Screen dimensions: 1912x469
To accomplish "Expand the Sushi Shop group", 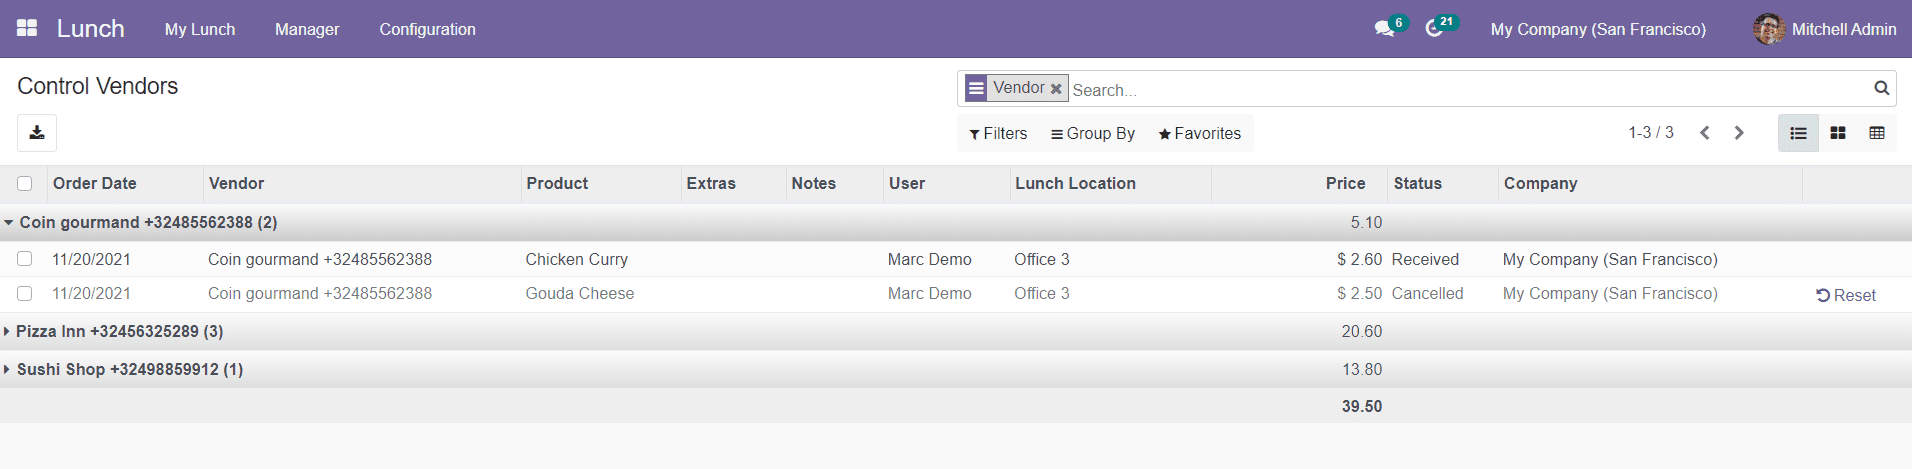I will (x=7, y=369).
